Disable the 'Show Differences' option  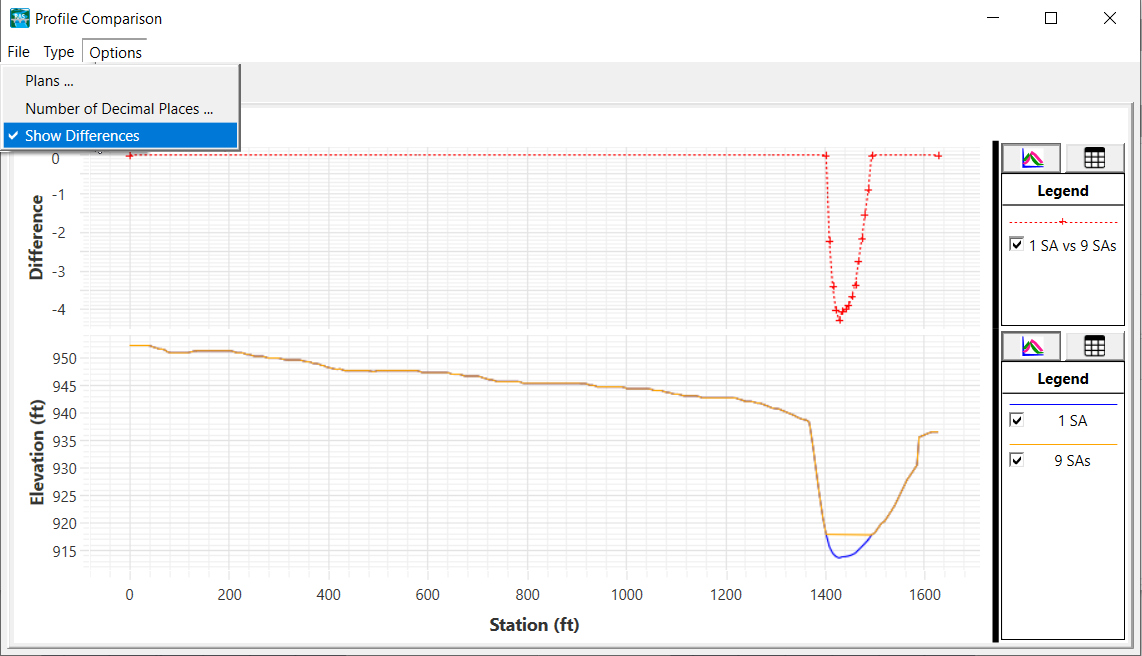point(82,136)
